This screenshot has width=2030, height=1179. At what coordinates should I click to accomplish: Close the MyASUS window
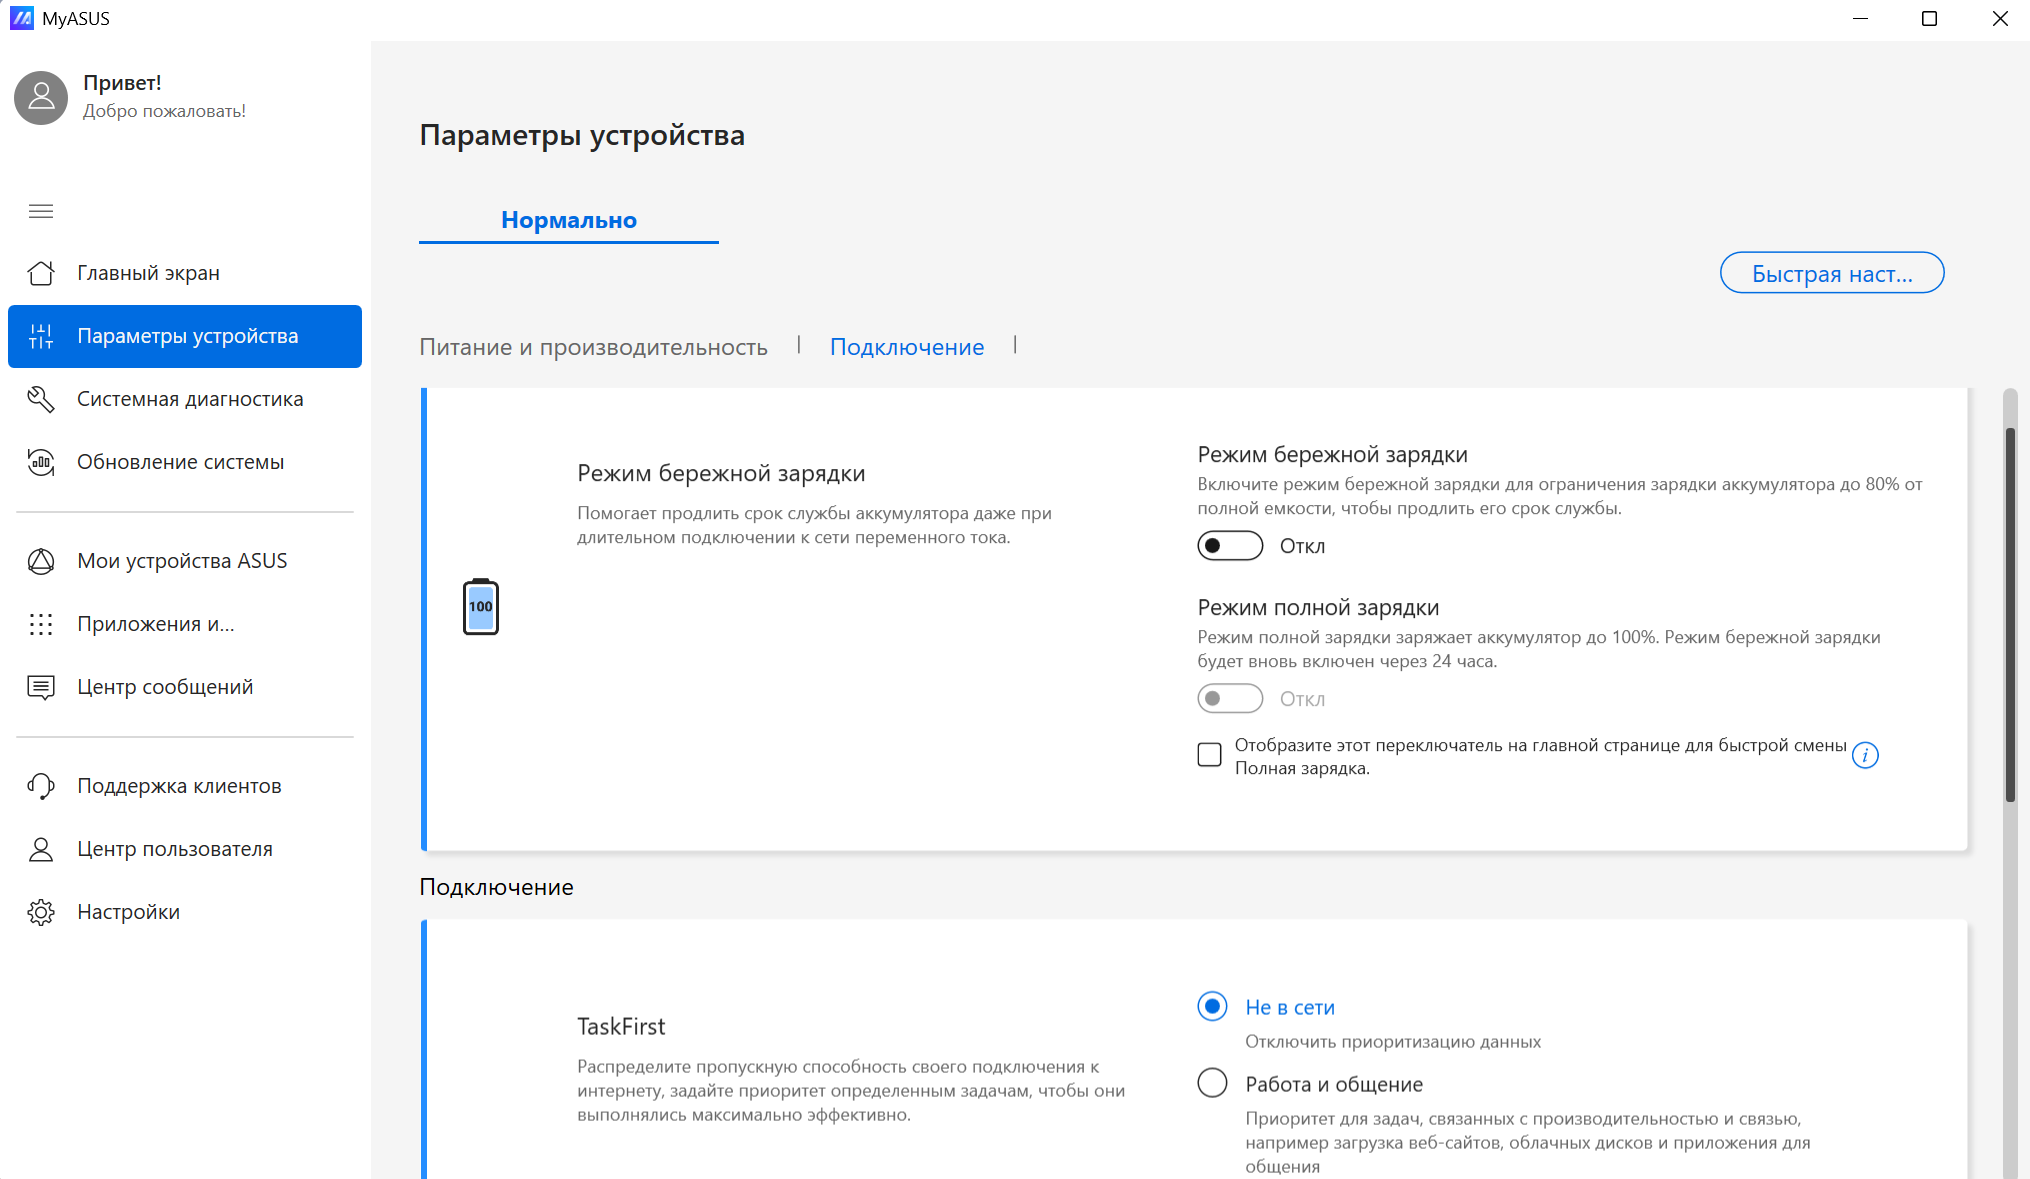point(2000,19)
